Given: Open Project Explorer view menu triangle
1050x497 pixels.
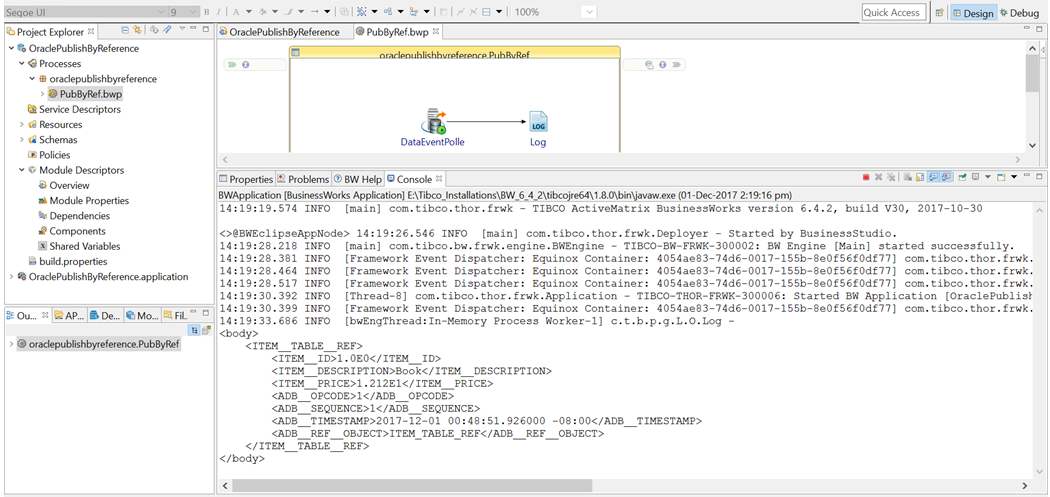Looking at the screenshot, I should coord(182,29).
